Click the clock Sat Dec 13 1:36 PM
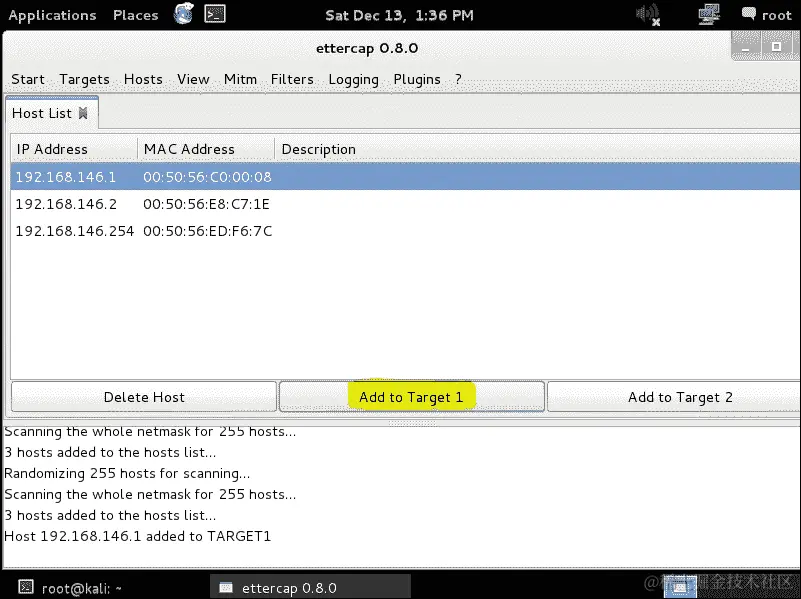 coord(399,15)
